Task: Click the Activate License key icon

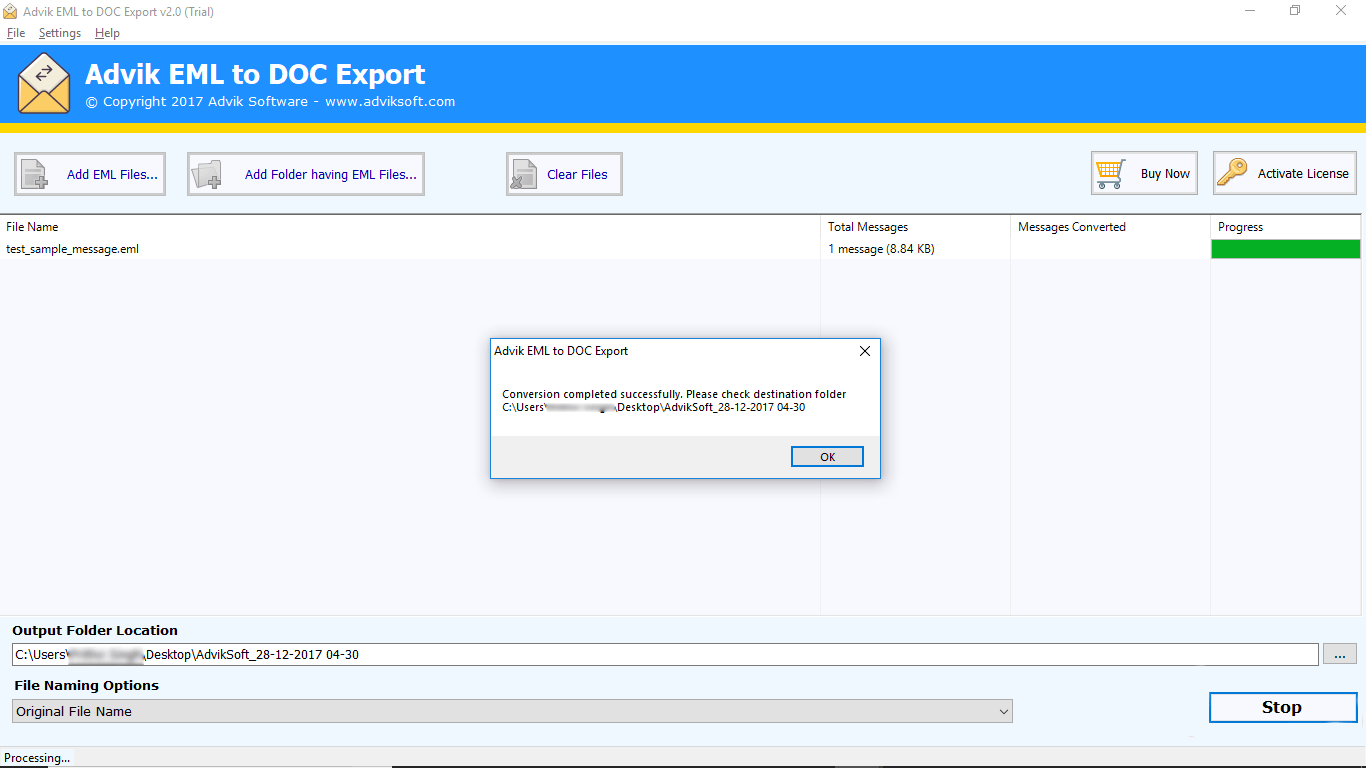Action: 1232,173
